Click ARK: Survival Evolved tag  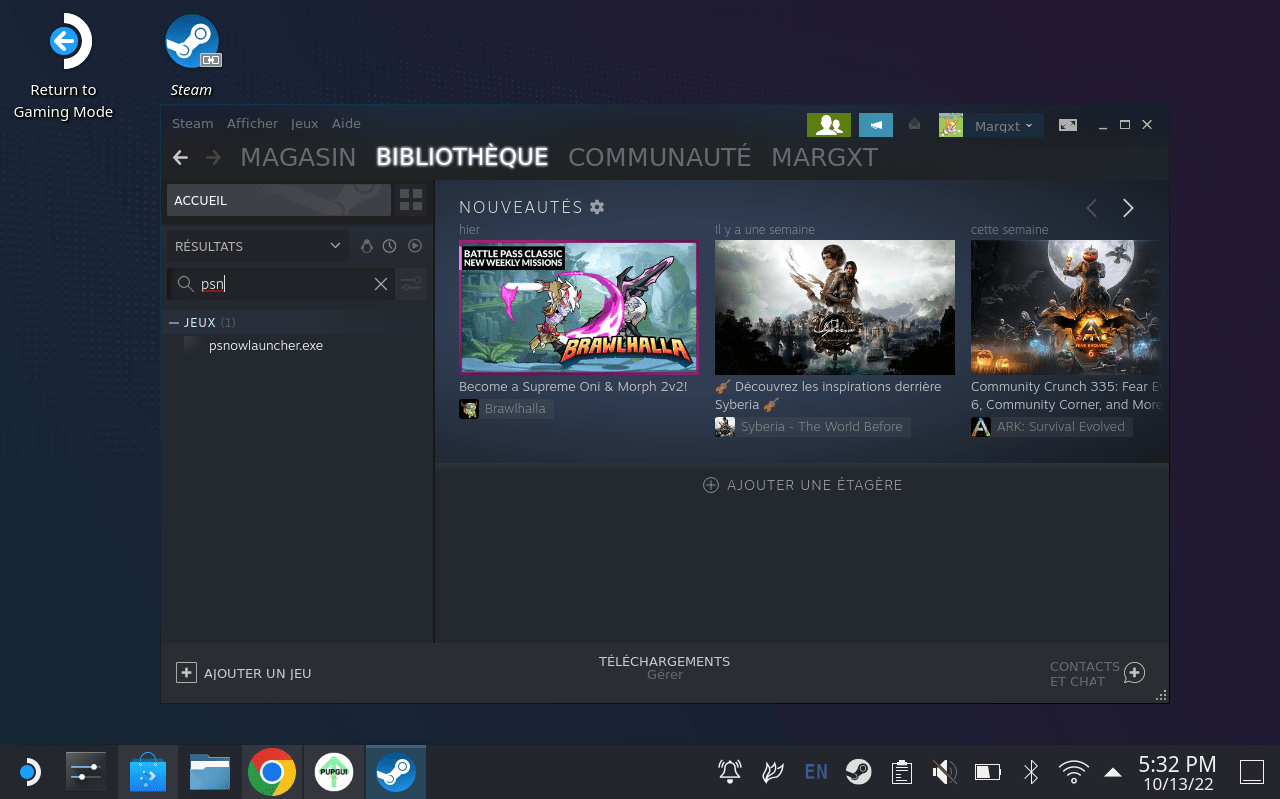[1051, 427]
